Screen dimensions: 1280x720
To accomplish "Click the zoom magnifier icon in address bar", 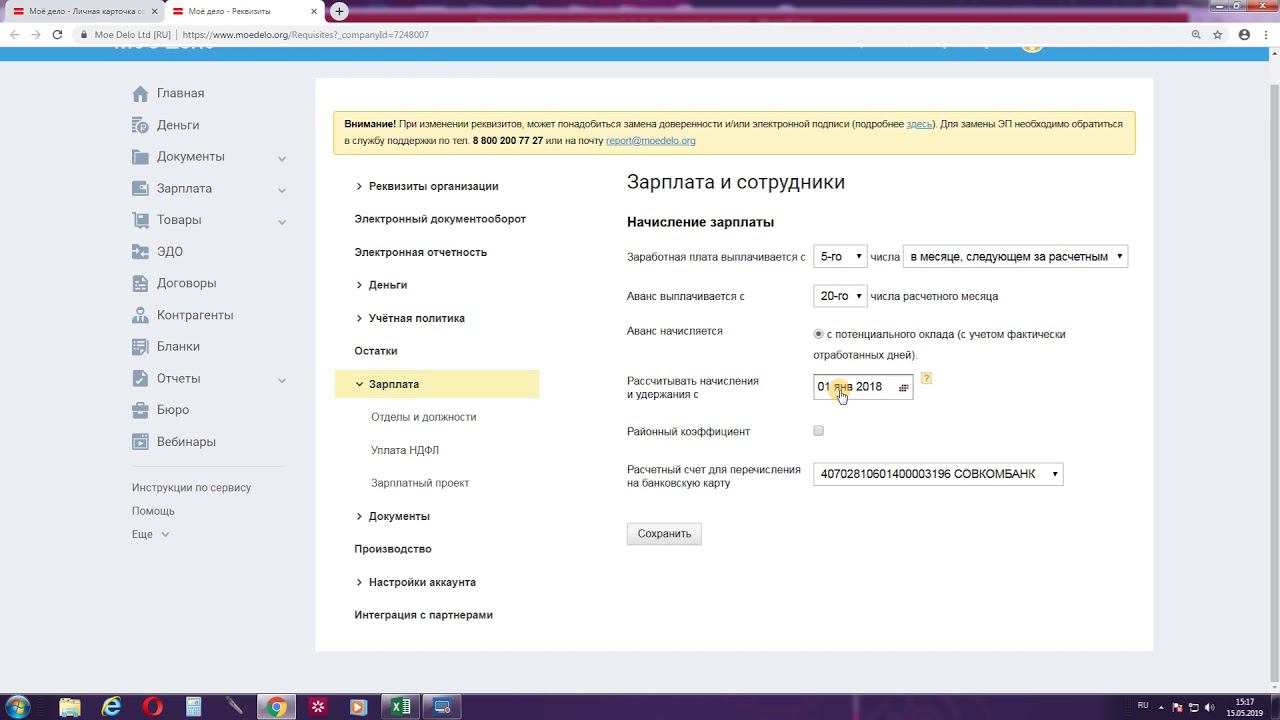I will pos(1196,34).
